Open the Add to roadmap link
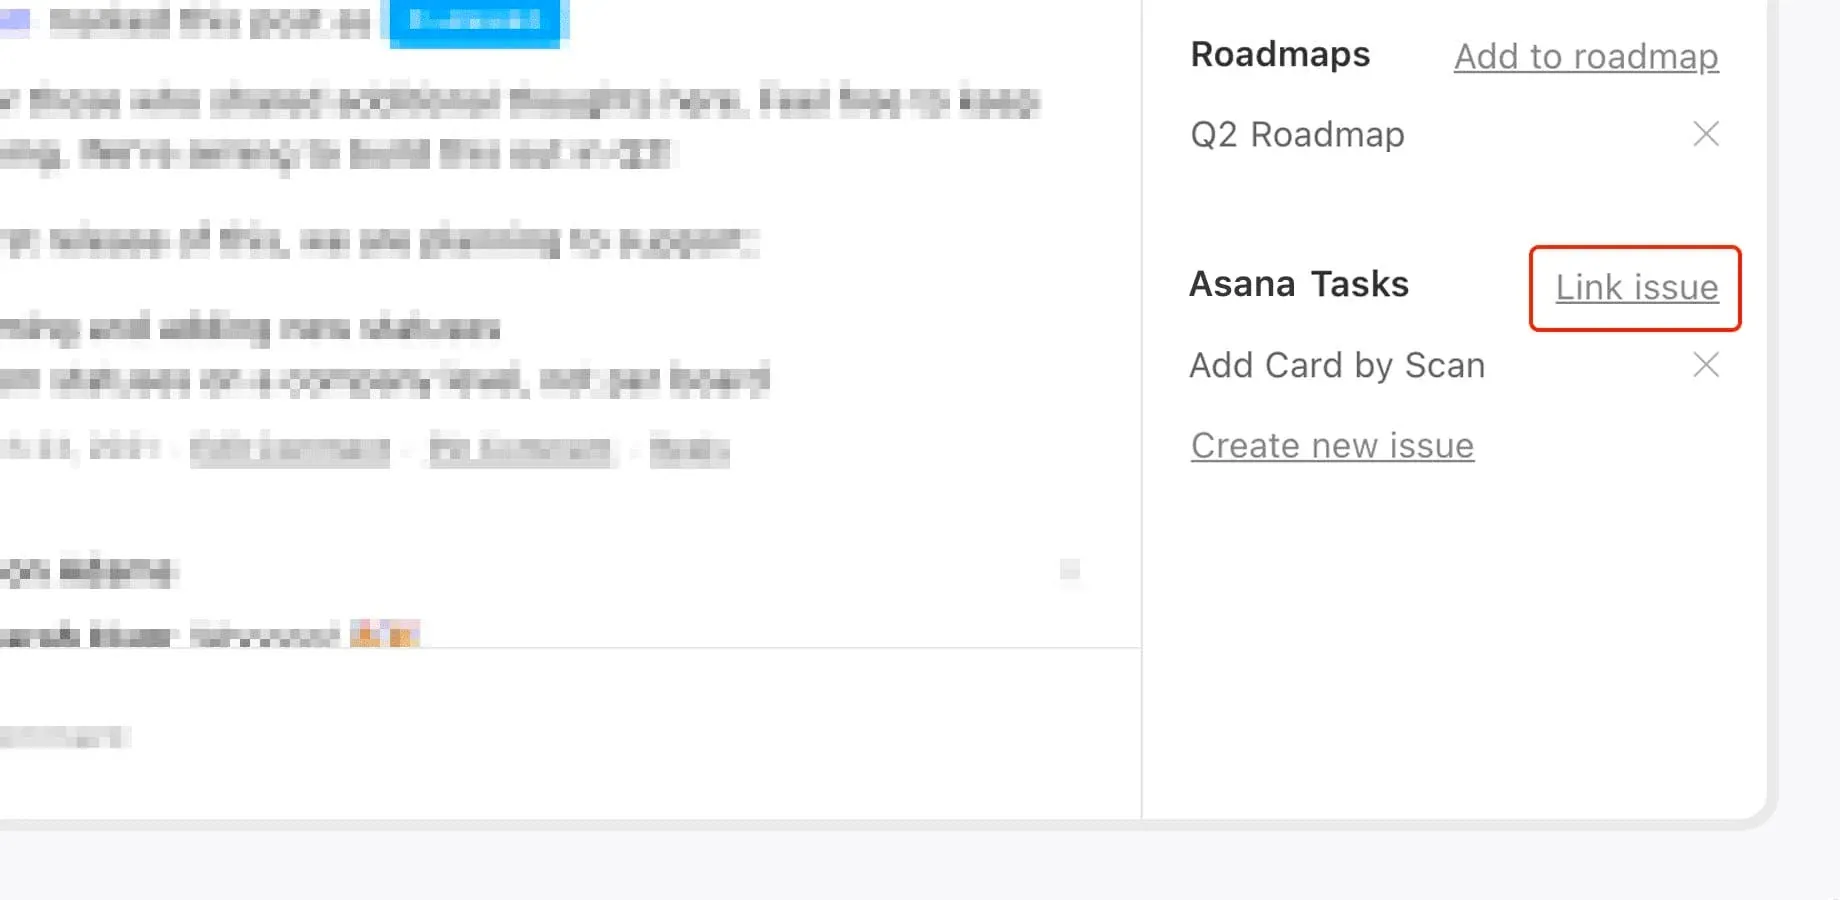This screenshot has width=1840, height=900. pos(1585,57)
